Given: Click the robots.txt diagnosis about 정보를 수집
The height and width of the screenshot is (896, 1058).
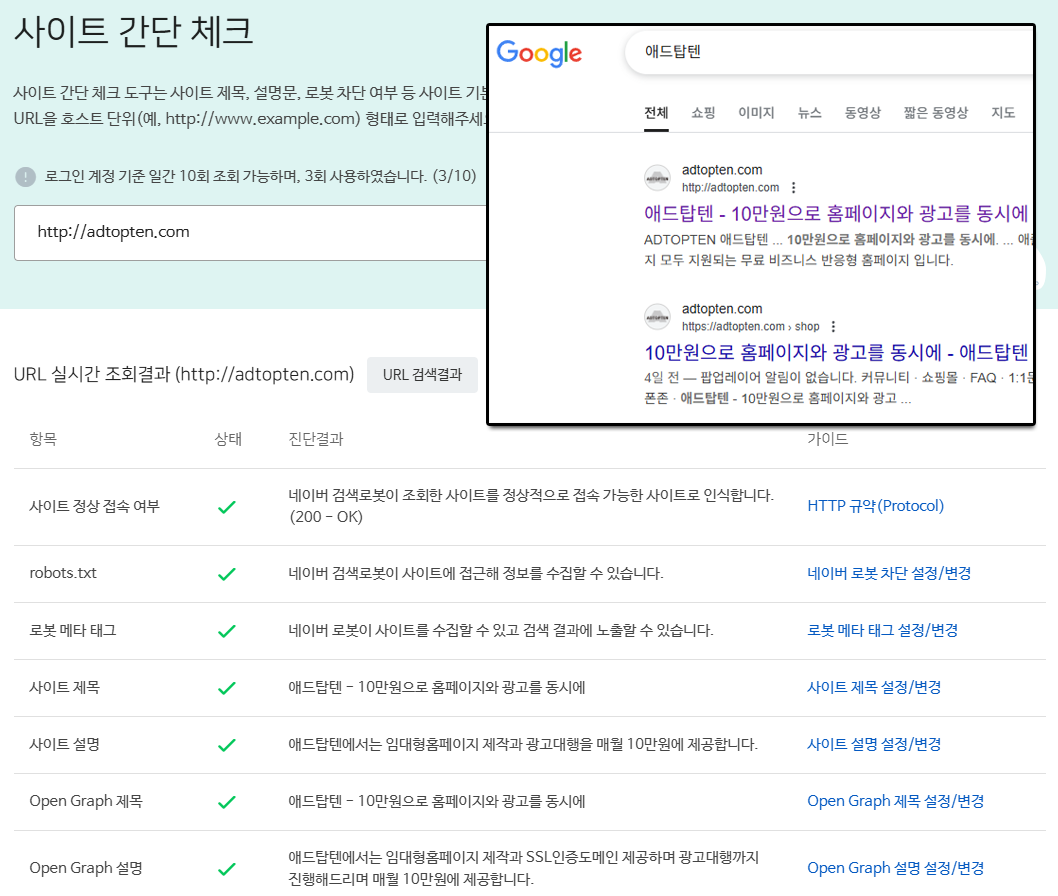Looking at the screenshot, I should coord(476,573).
